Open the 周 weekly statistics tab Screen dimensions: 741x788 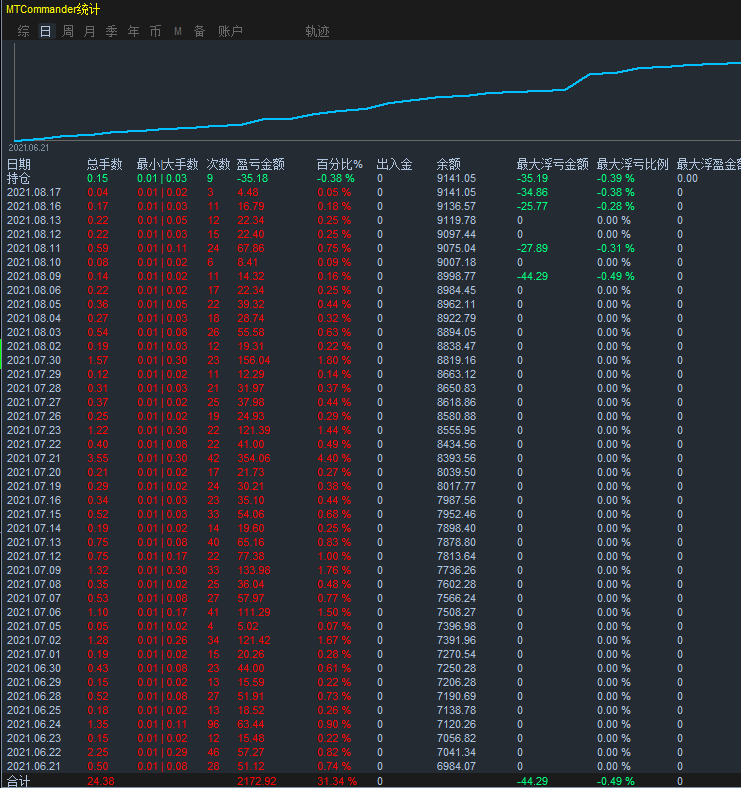pos(68,31)
